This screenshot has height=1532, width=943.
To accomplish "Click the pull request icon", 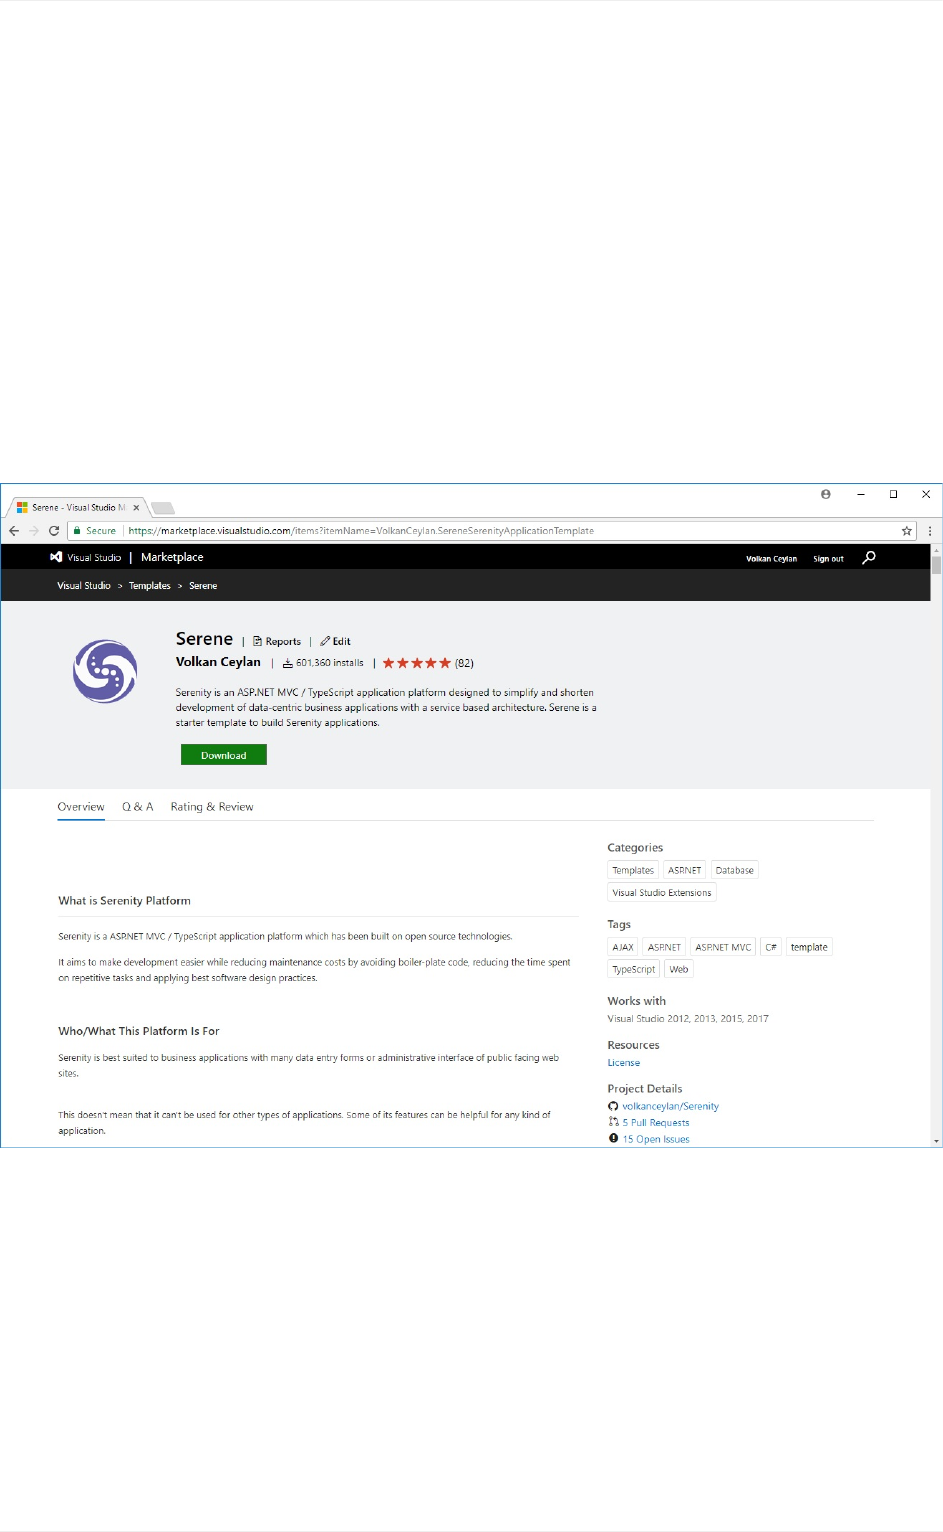I will (613, 1122).
